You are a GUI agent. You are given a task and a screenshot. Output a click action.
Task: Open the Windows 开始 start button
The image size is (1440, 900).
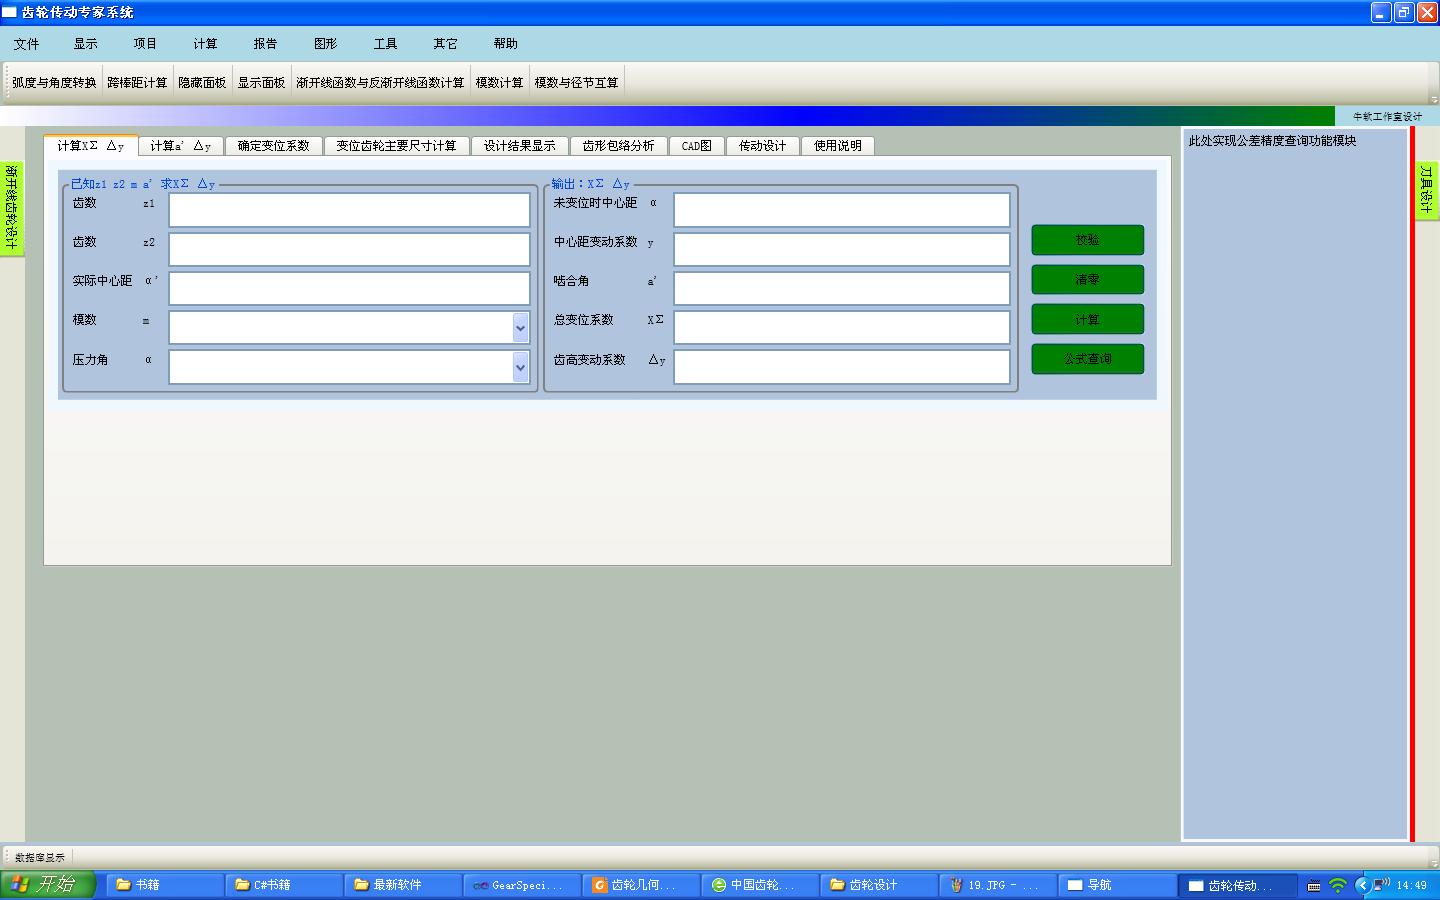[47, 884]
